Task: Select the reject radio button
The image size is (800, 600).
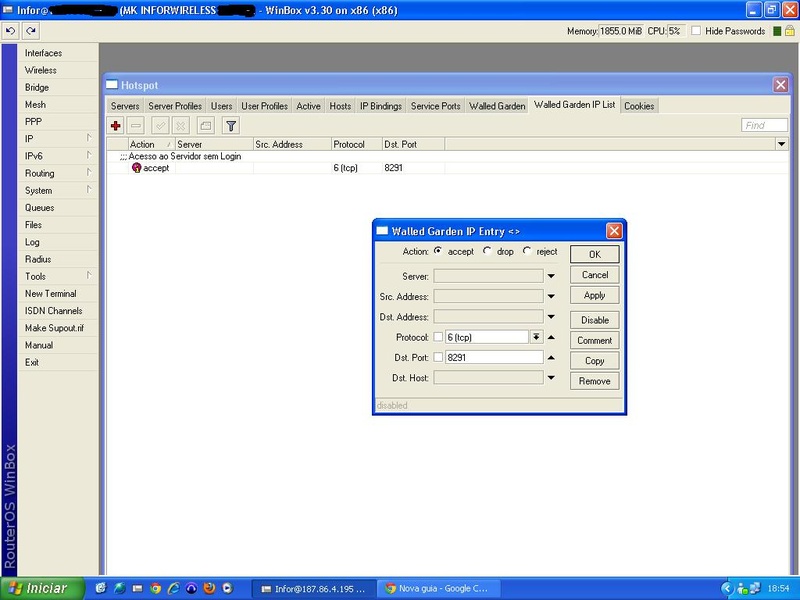Action: click(527, 251)
